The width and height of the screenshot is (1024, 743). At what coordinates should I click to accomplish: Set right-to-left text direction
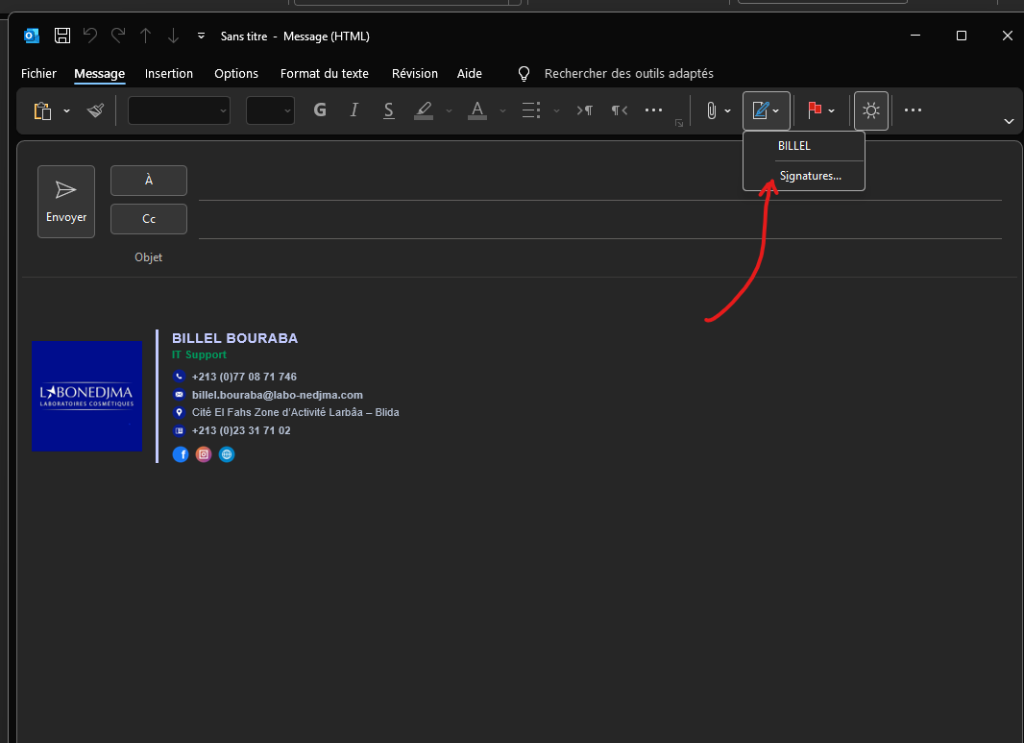pos(619,110)
